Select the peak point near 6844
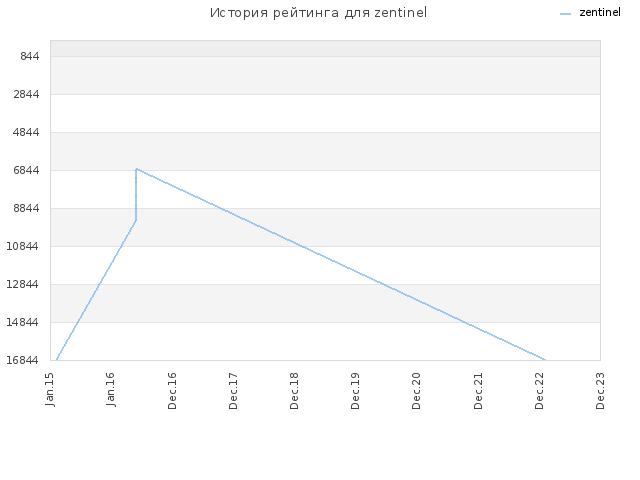The image size is (640, 480). [x=136, y=169]
